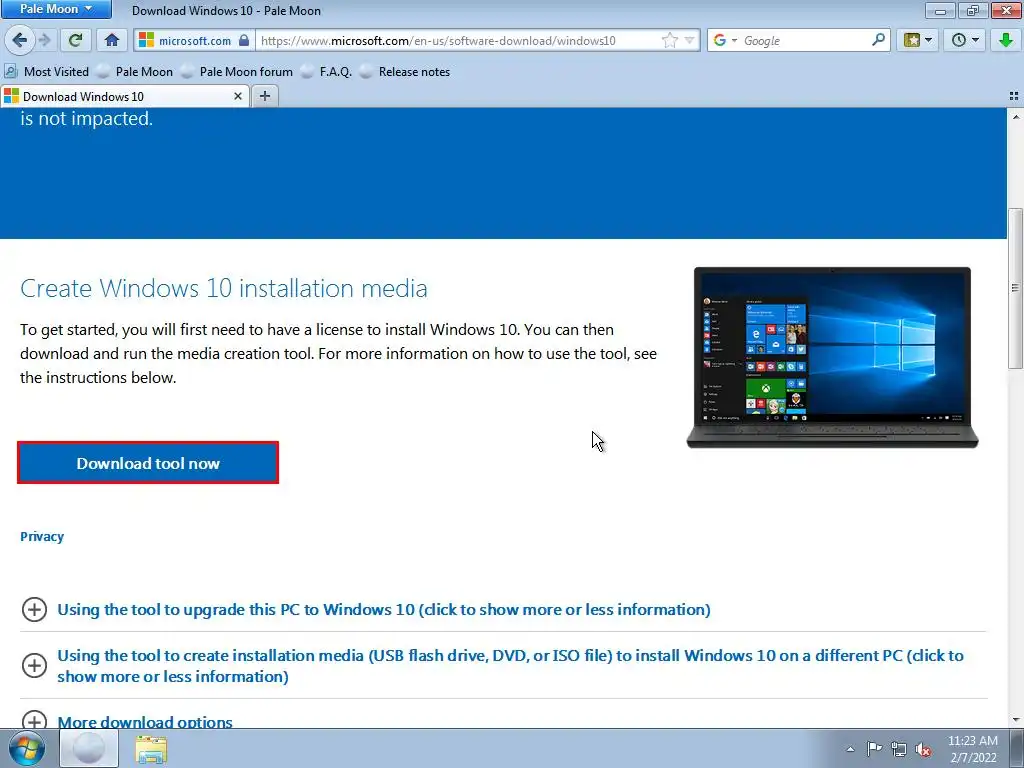Open the downloads green arrow button

[x=1006, y=40]
